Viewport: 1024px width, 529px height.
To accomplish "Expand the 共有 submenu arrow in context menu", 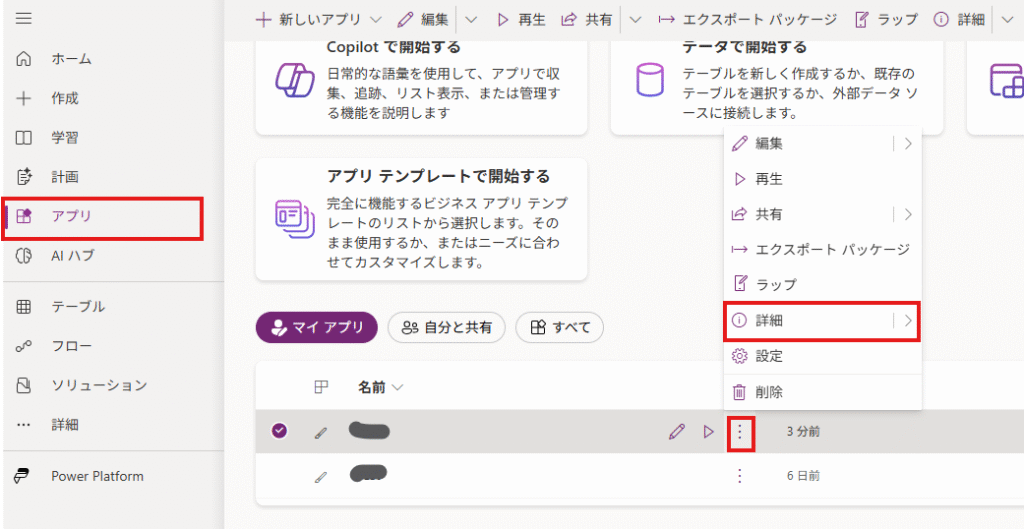I will [x=908, y=214].
